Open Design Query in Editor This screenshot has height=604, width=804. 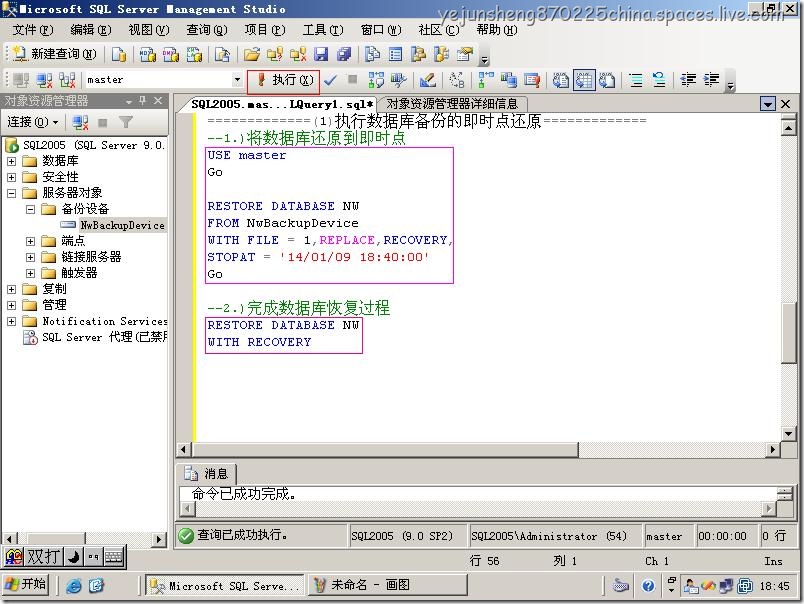point(428,80)
